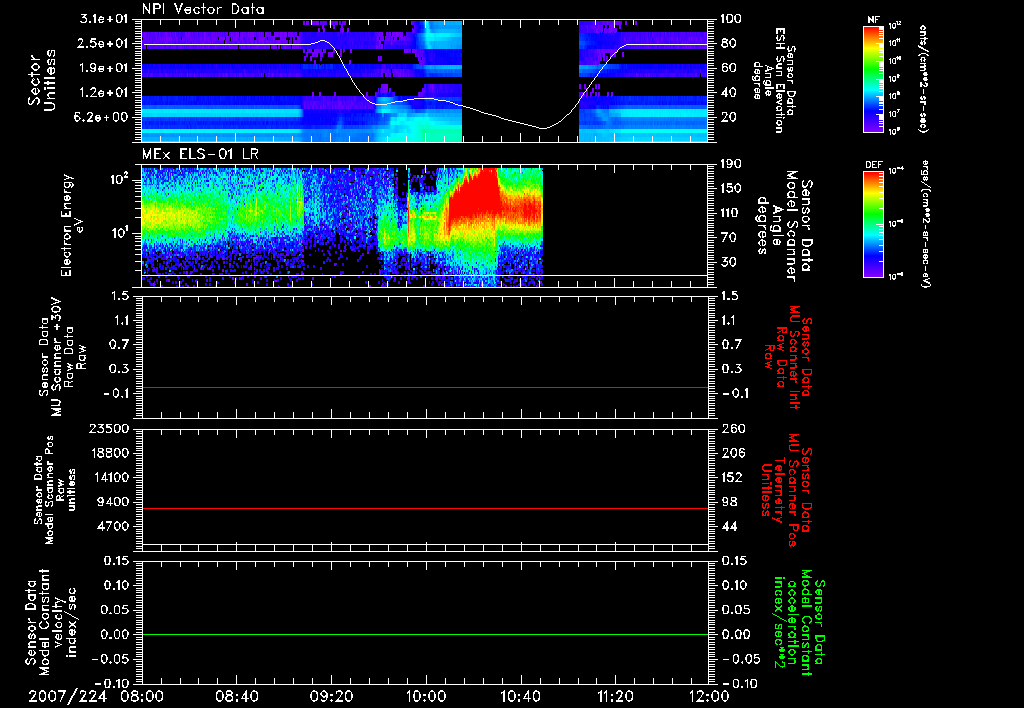Screen dimensions: 1024x708
Task: Click the 'NF' label above the color bar
Action: pos(873,20)
